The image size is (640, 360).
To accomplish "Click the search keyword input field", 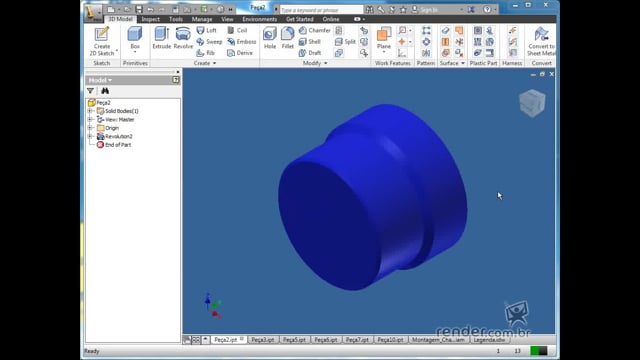I will coord(321,10).
